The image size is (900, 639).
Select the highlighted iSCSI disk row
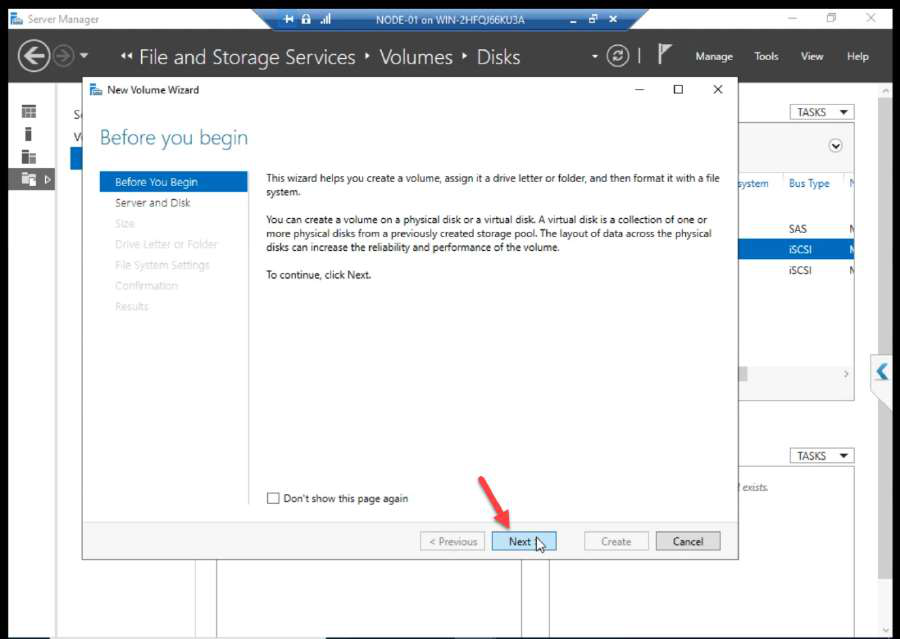(x=796, y=249)
